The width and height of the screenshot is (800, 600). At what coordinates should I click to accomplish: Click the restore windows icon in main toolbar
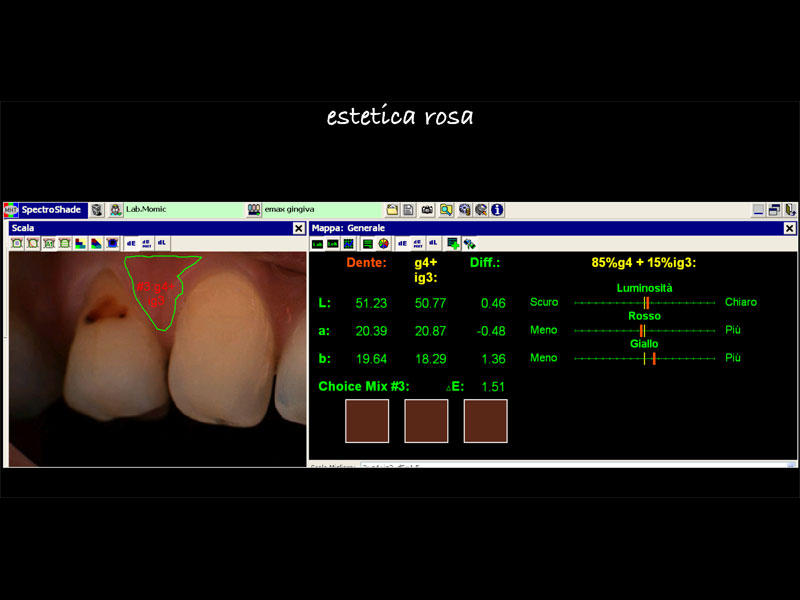(x=774, y=210)
